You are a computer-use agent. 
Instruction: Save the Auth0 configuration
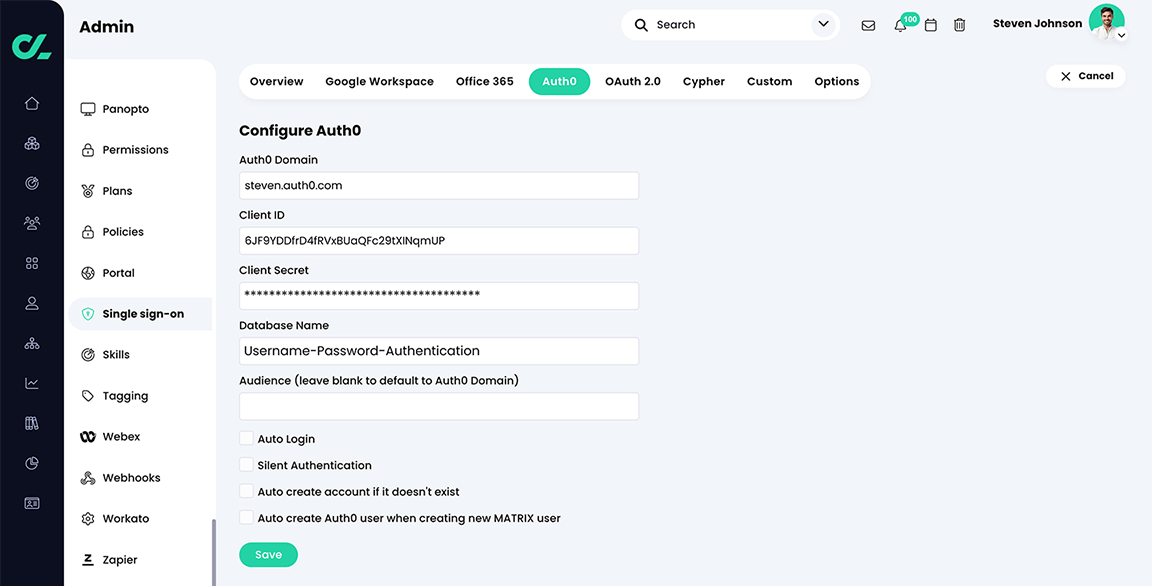[268, 554]
